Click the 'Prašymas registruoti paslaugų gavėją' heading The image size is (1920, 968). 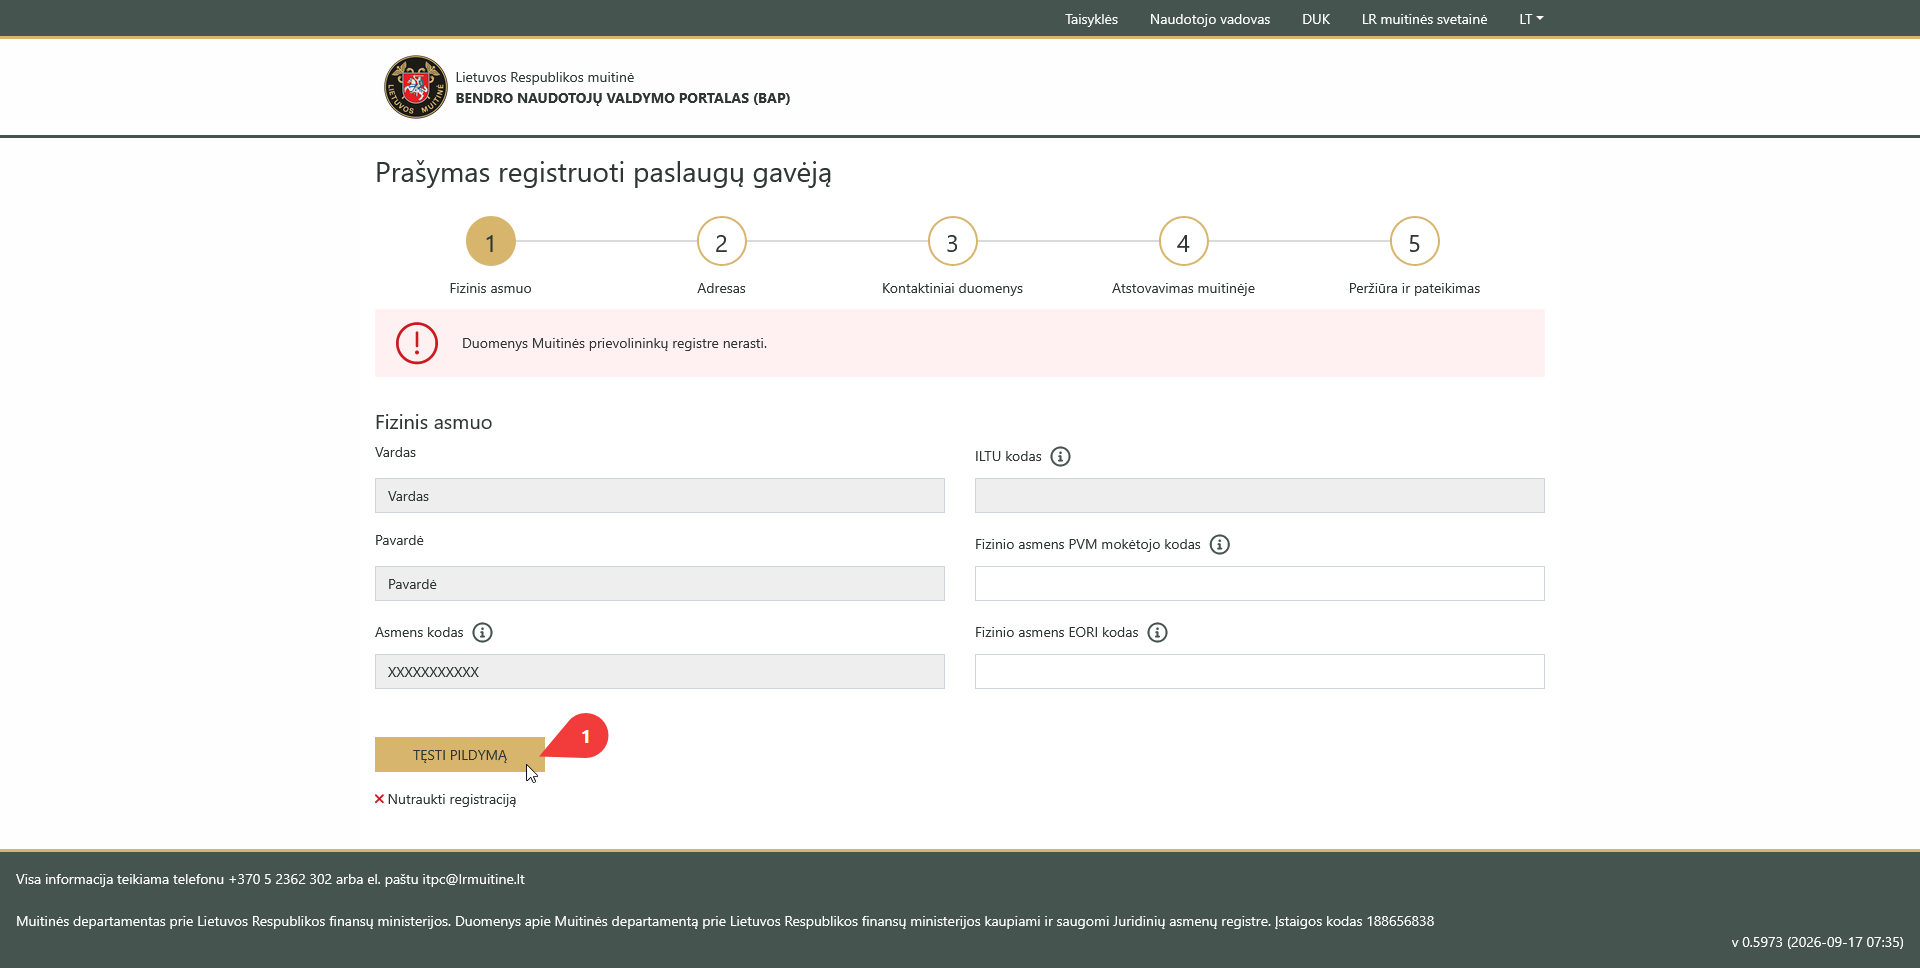point(603,173)
